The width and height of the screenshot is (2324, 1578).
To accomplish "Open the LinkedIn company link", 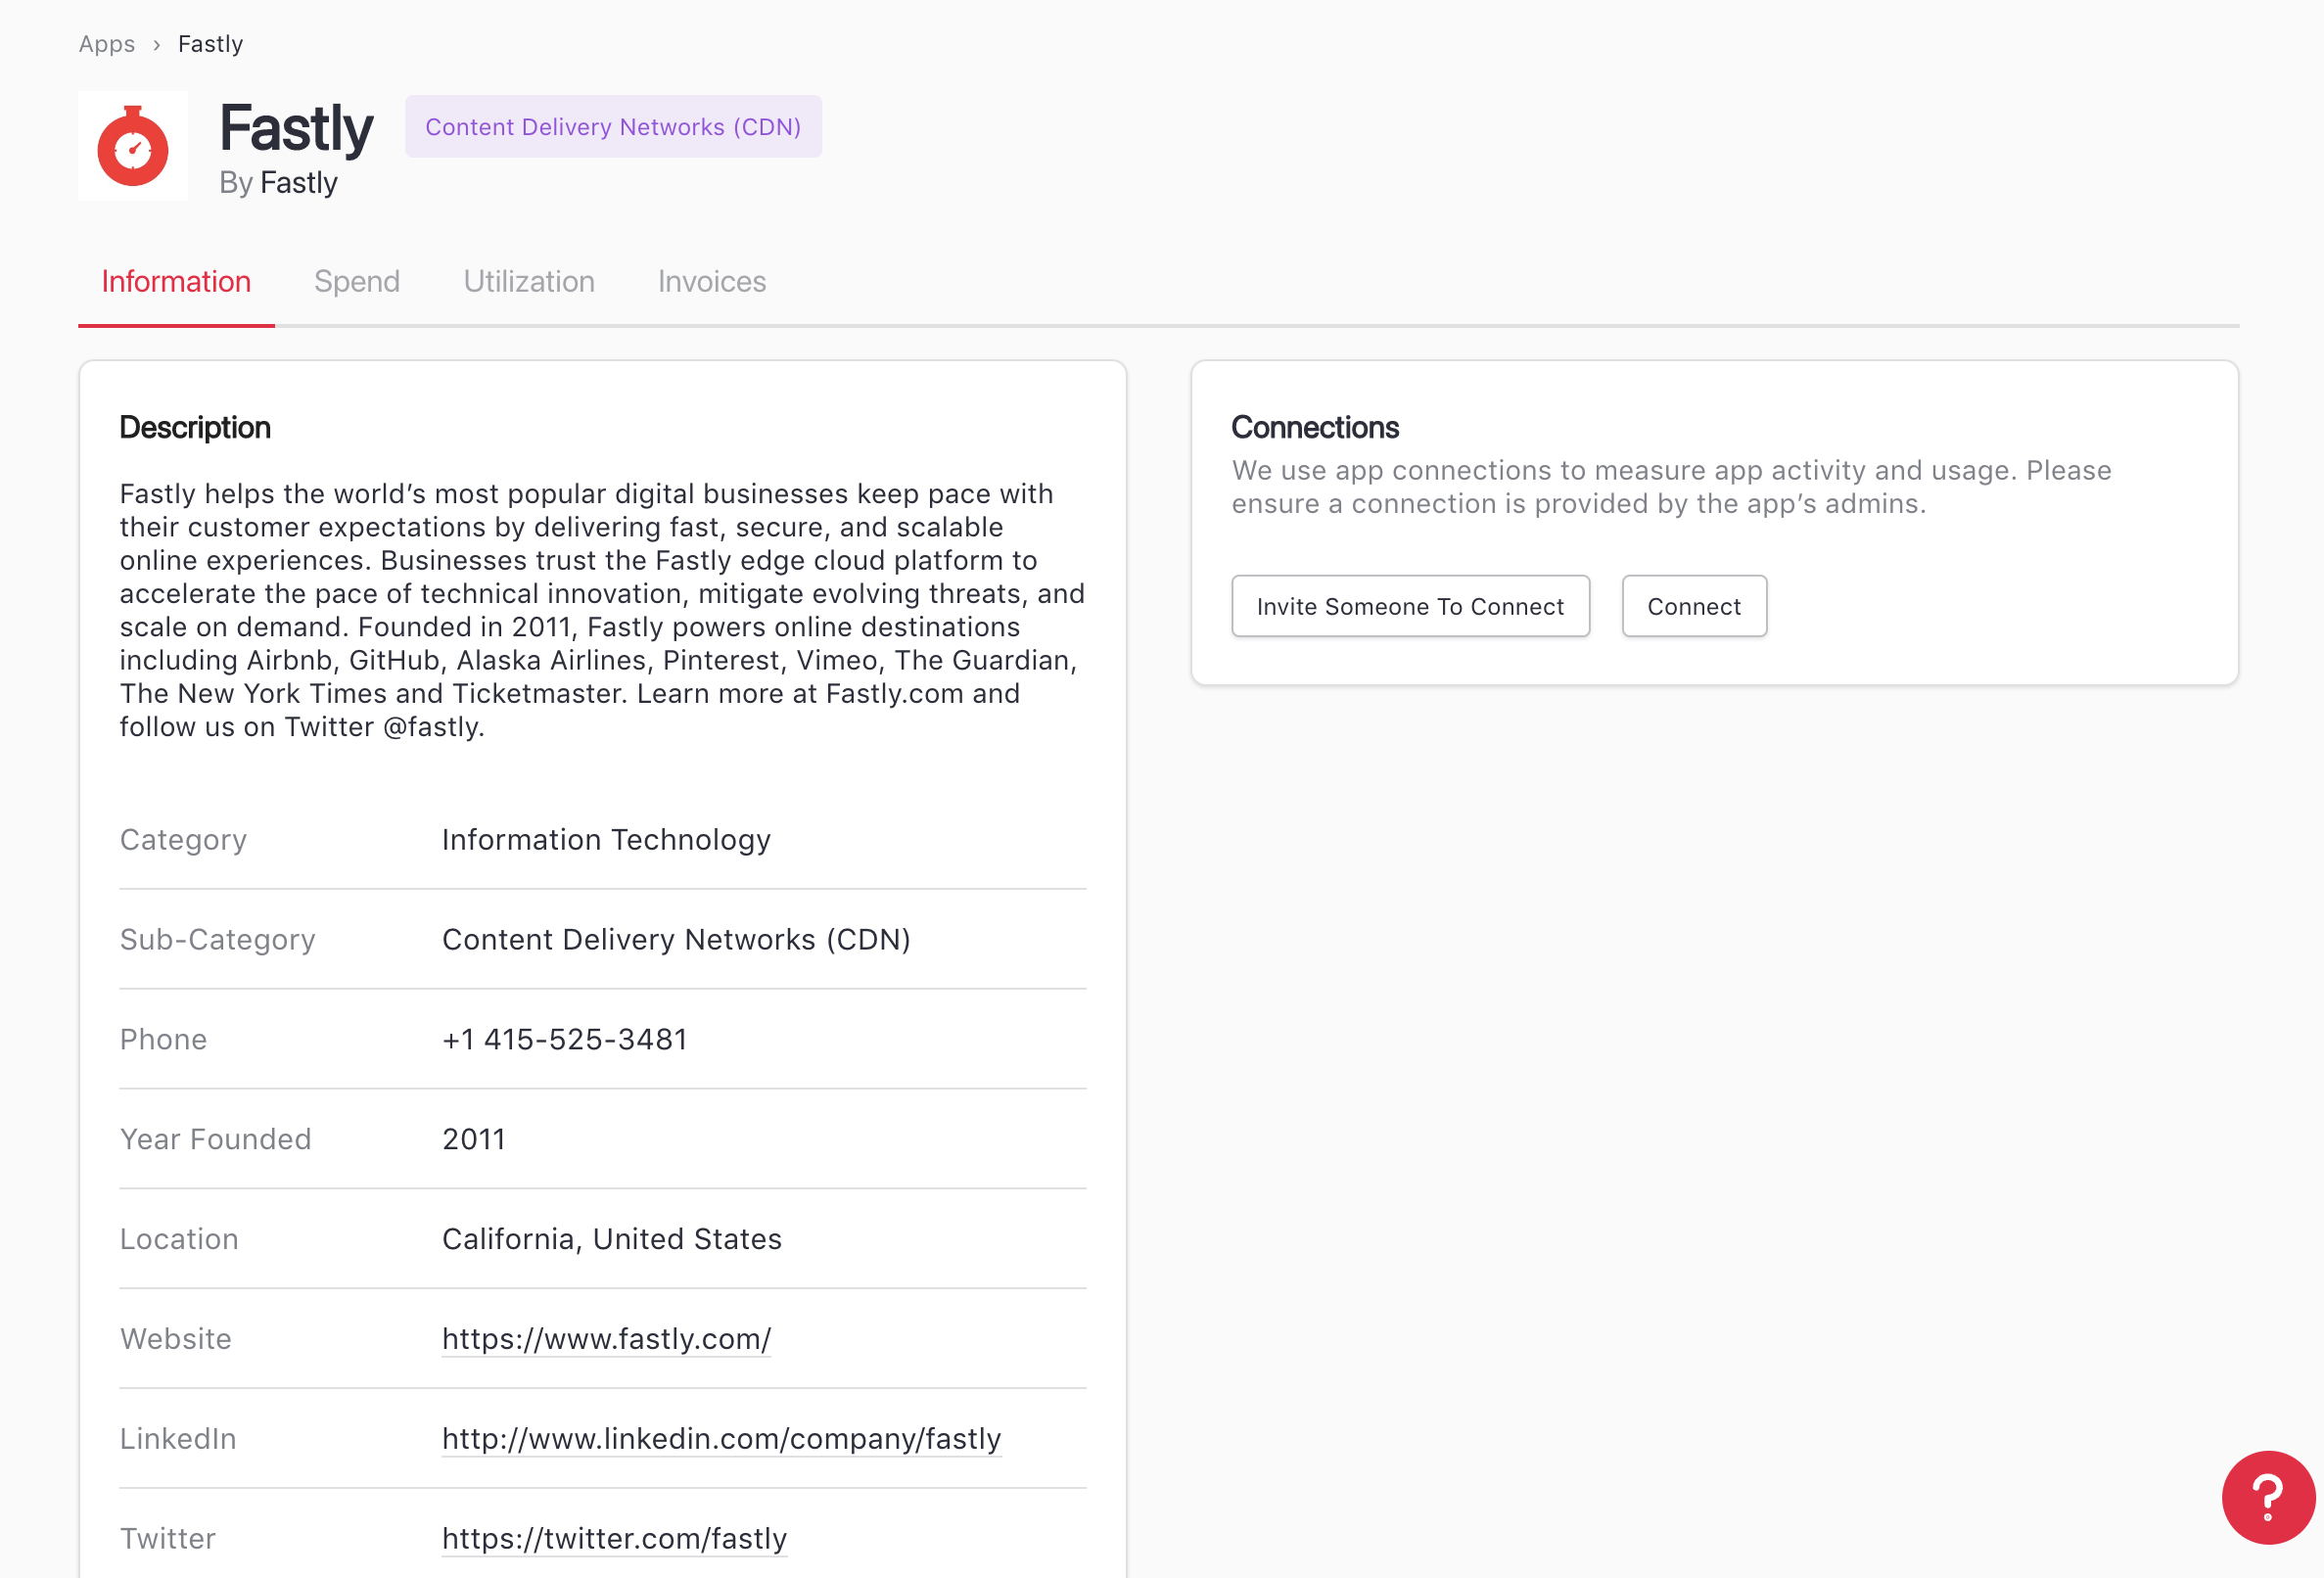I will (x=721, y=1438).
